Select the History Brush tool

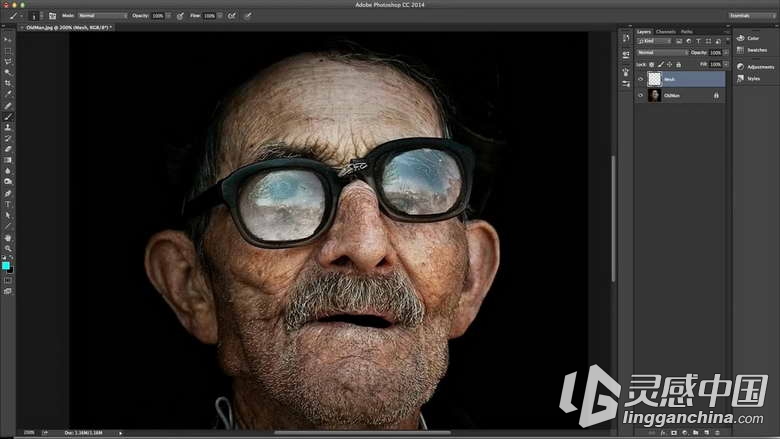tap(7, 139)
